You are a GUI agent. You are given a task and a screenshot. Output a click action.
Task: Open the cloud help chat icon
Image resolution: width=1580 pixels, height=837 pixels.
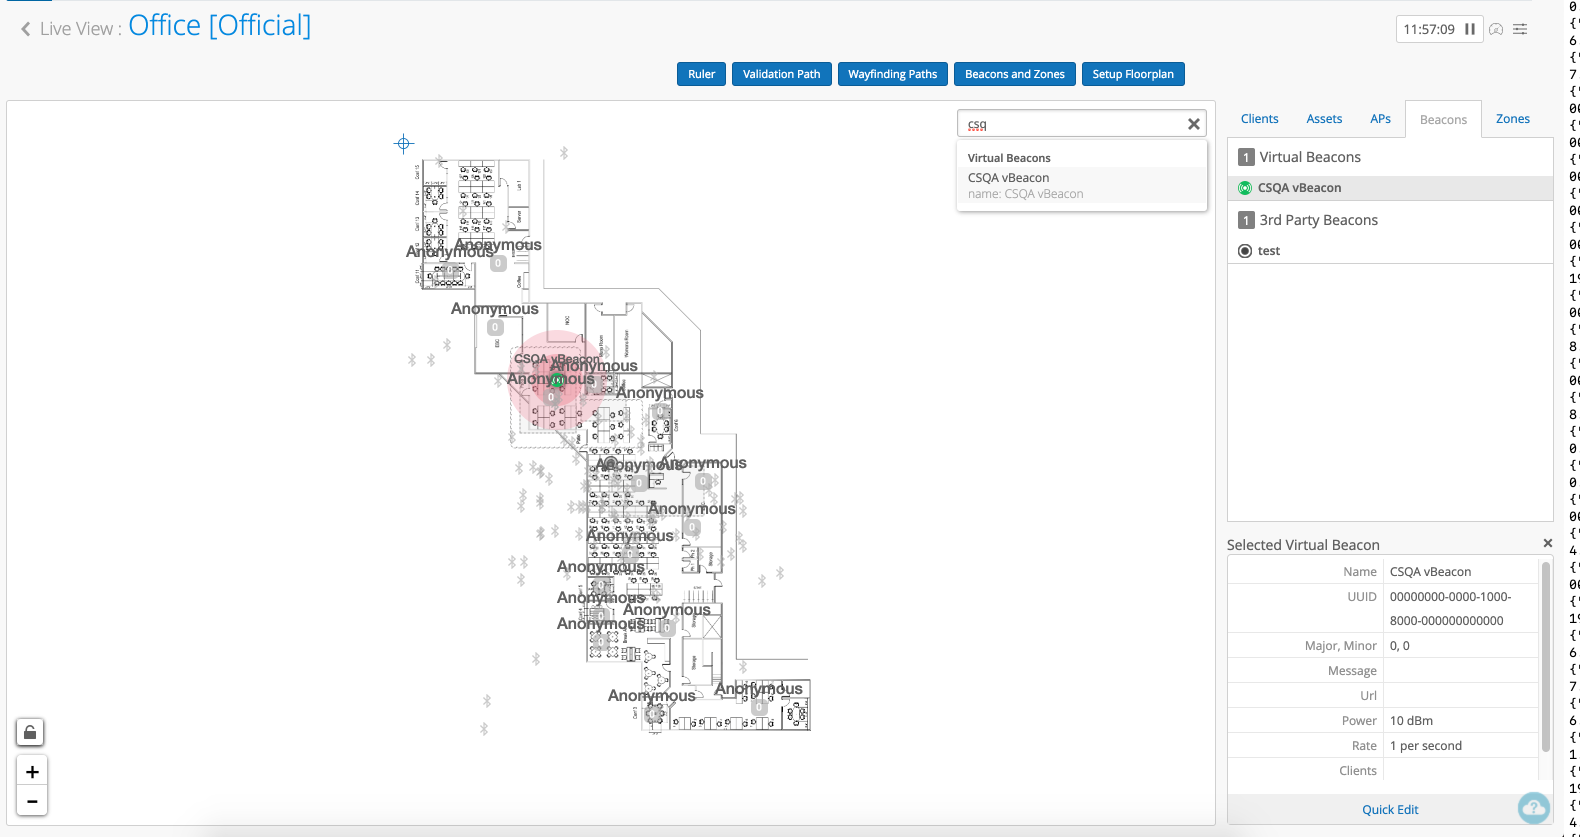(1533, 807)
